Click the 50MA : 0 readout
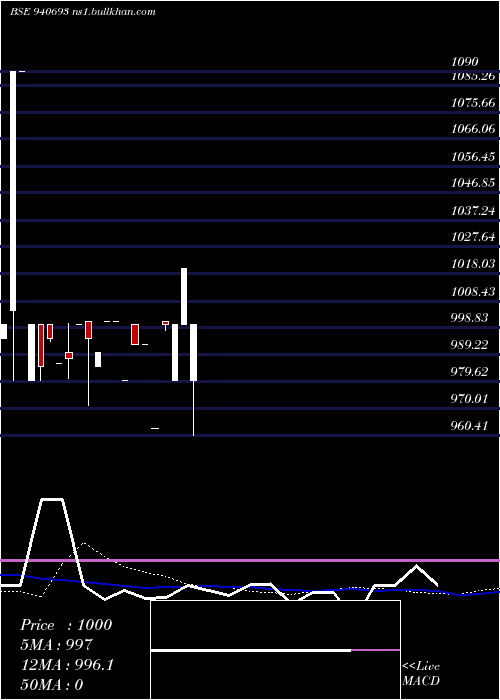Viewport: 500px width, 700px height. click(x=52, y=685)
